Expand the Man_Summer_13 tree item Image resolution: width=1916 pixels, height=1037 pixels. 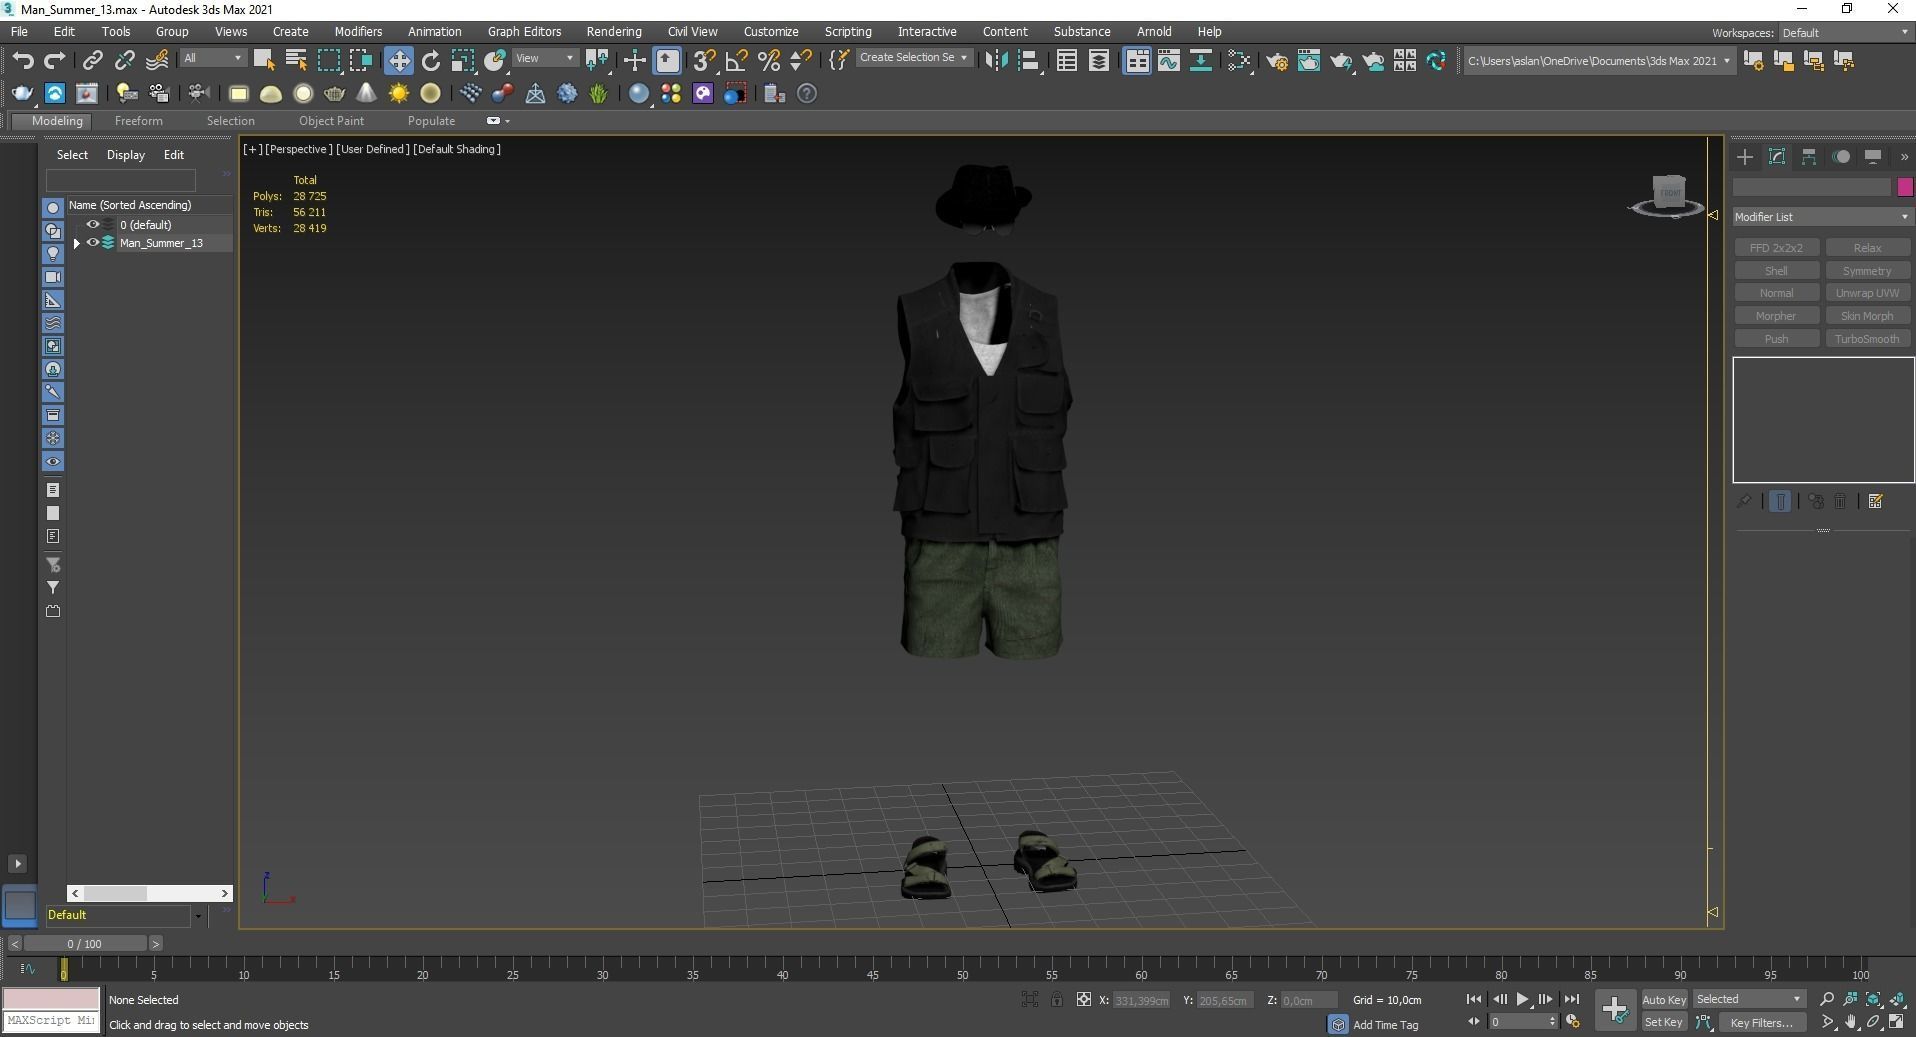point(77,243)
